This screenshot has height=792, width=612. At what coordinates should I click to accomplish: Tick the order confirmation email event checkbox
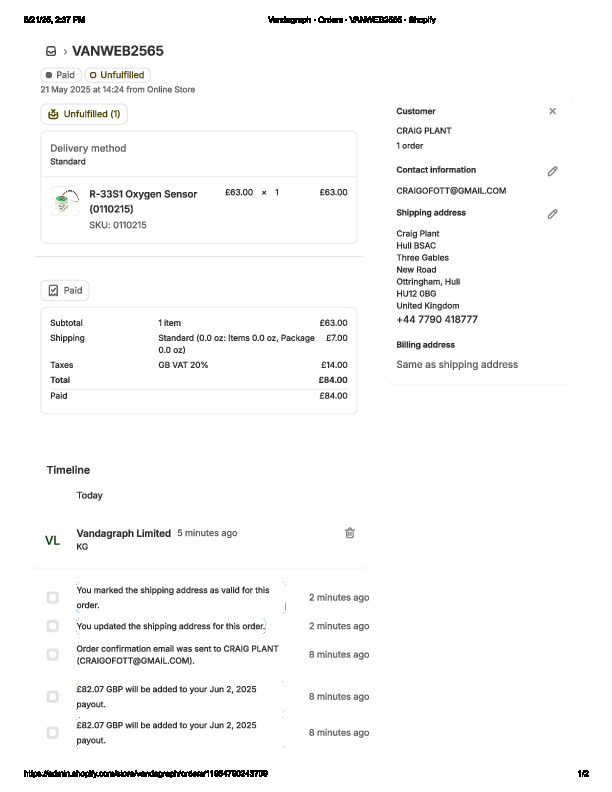[52, 655]
